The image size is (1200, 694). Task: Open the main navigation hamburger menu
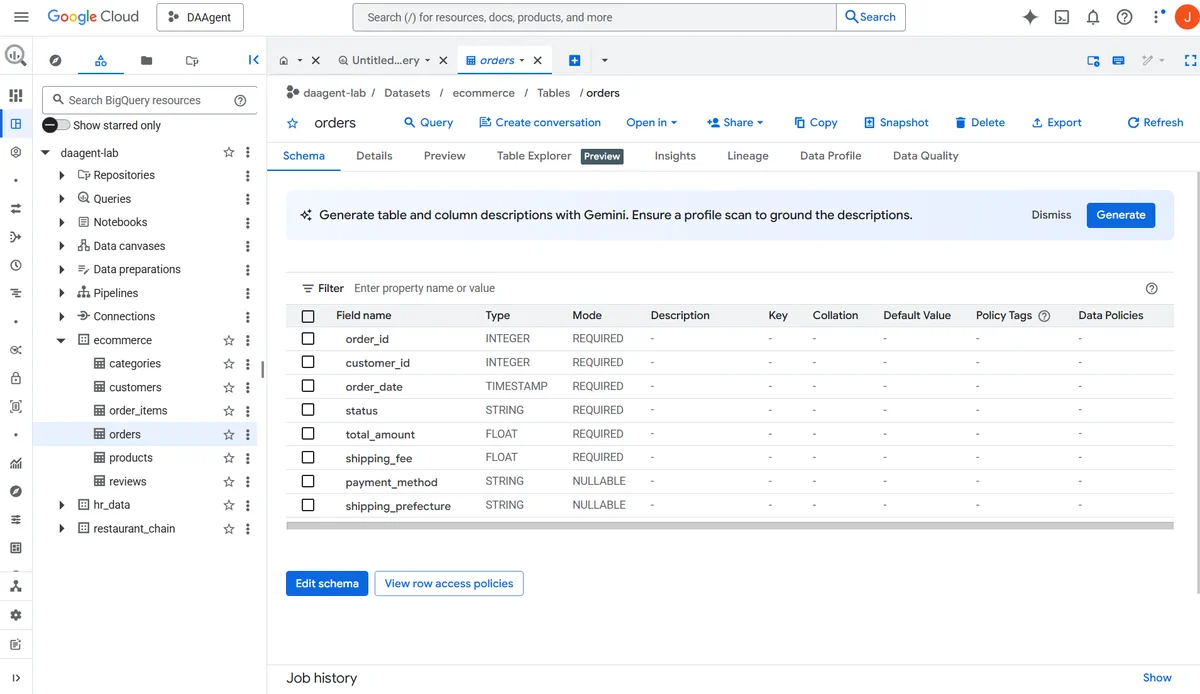[21, 17]
